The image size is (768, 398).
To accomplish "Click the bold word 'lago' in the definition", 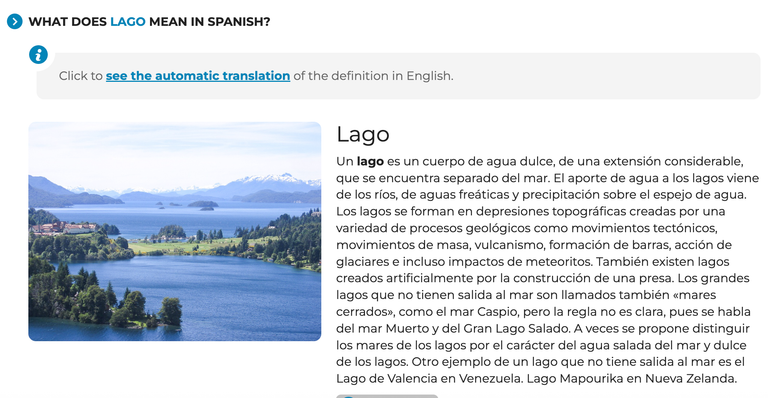I will coord(370,162).
